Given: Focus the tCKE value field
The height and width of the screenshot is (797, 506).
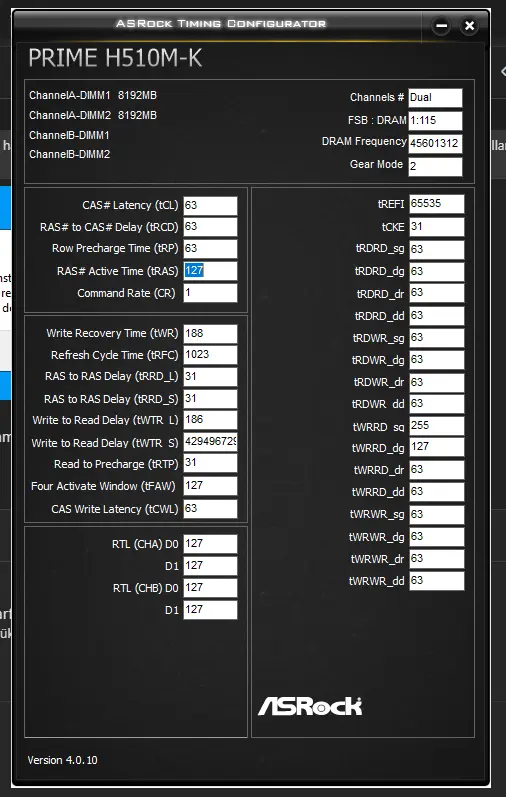Looking at the screenshot, I should coord(436,227).
